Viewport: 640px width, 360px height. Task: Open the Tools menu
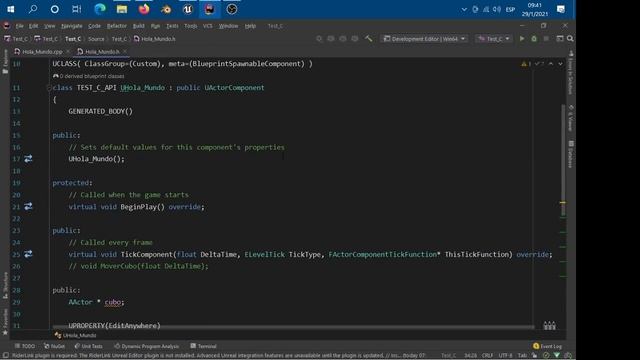click(190, 26)
